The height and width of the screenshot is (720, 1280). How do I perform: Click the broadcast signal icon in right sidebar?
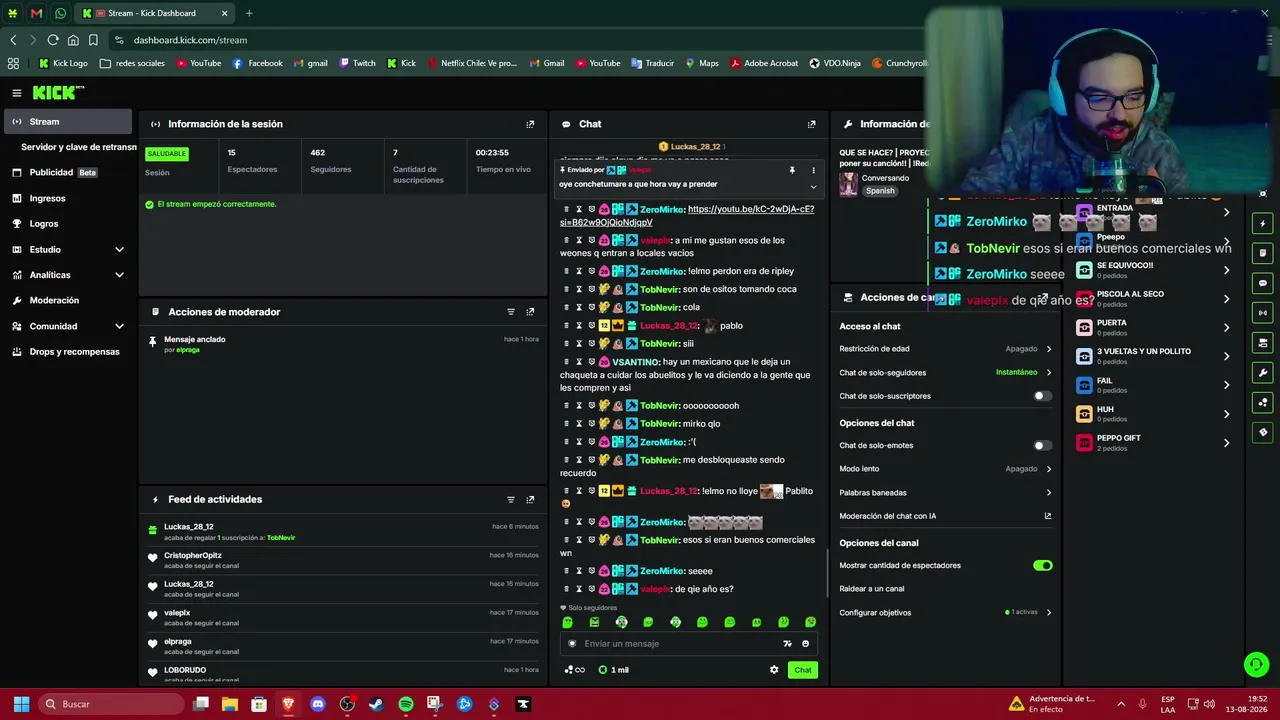pyautogui.click(x=1263, y=313)
